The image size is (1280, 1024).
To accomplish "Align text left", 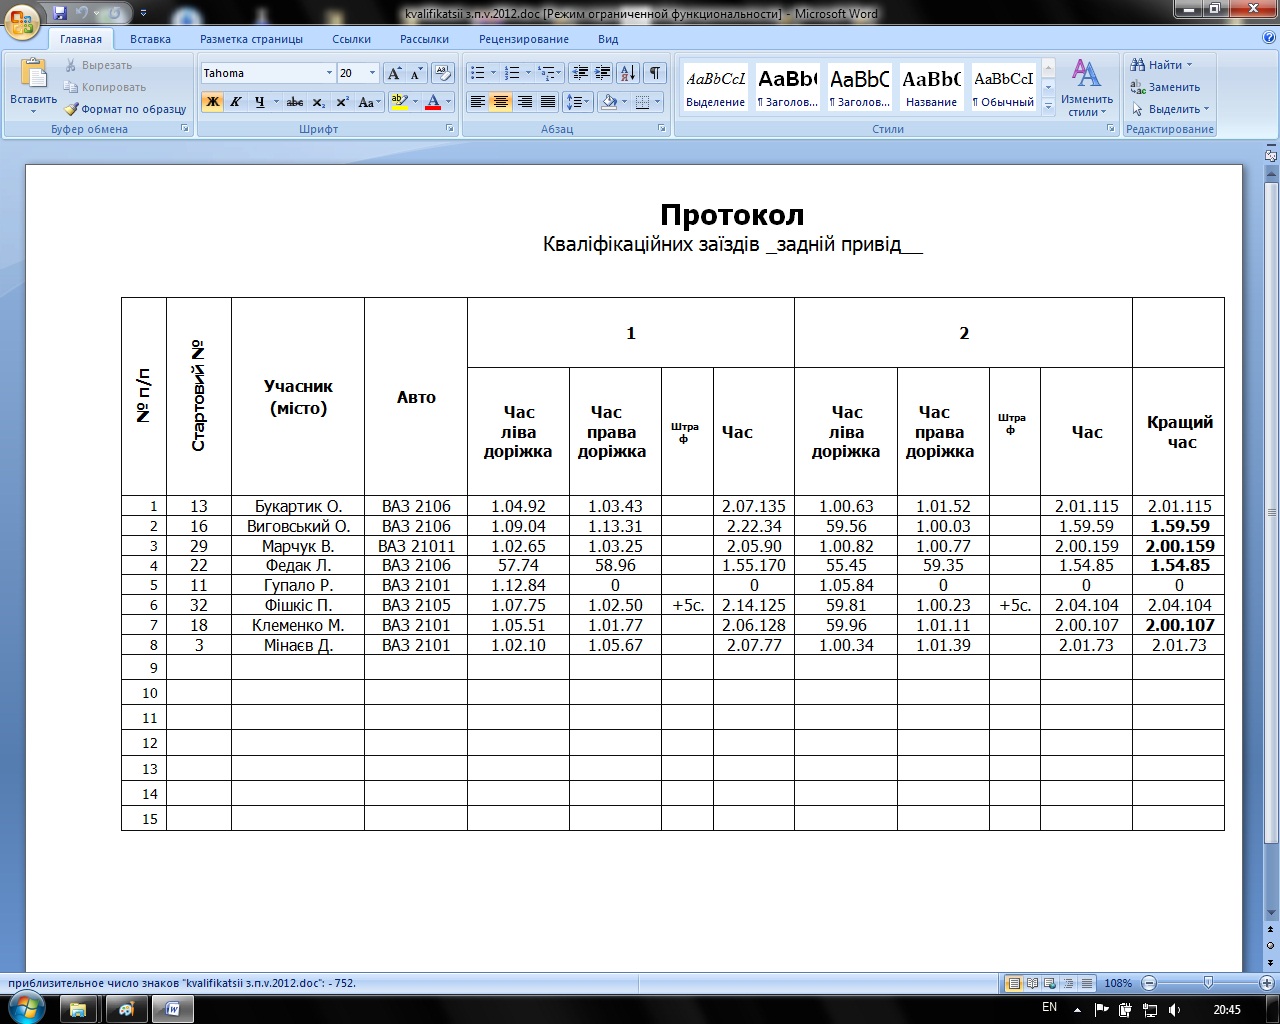I will pos(478,102).
